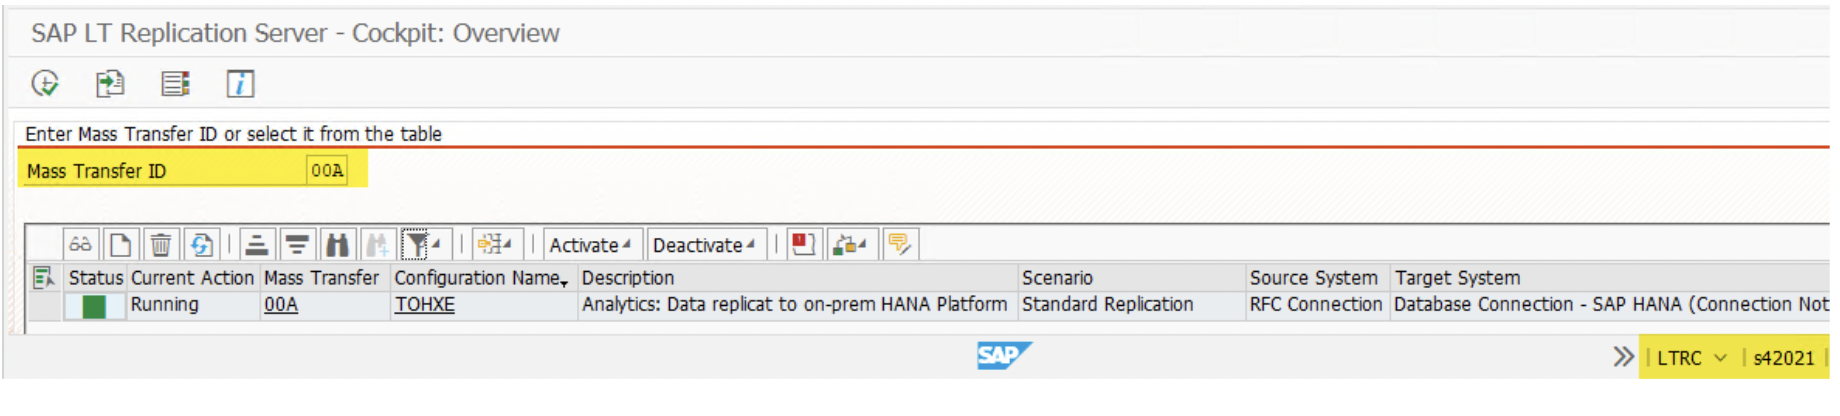Click the Sort descending icon
The width and height of the screenshot is (1840, 416).
[x=296, y=244]
